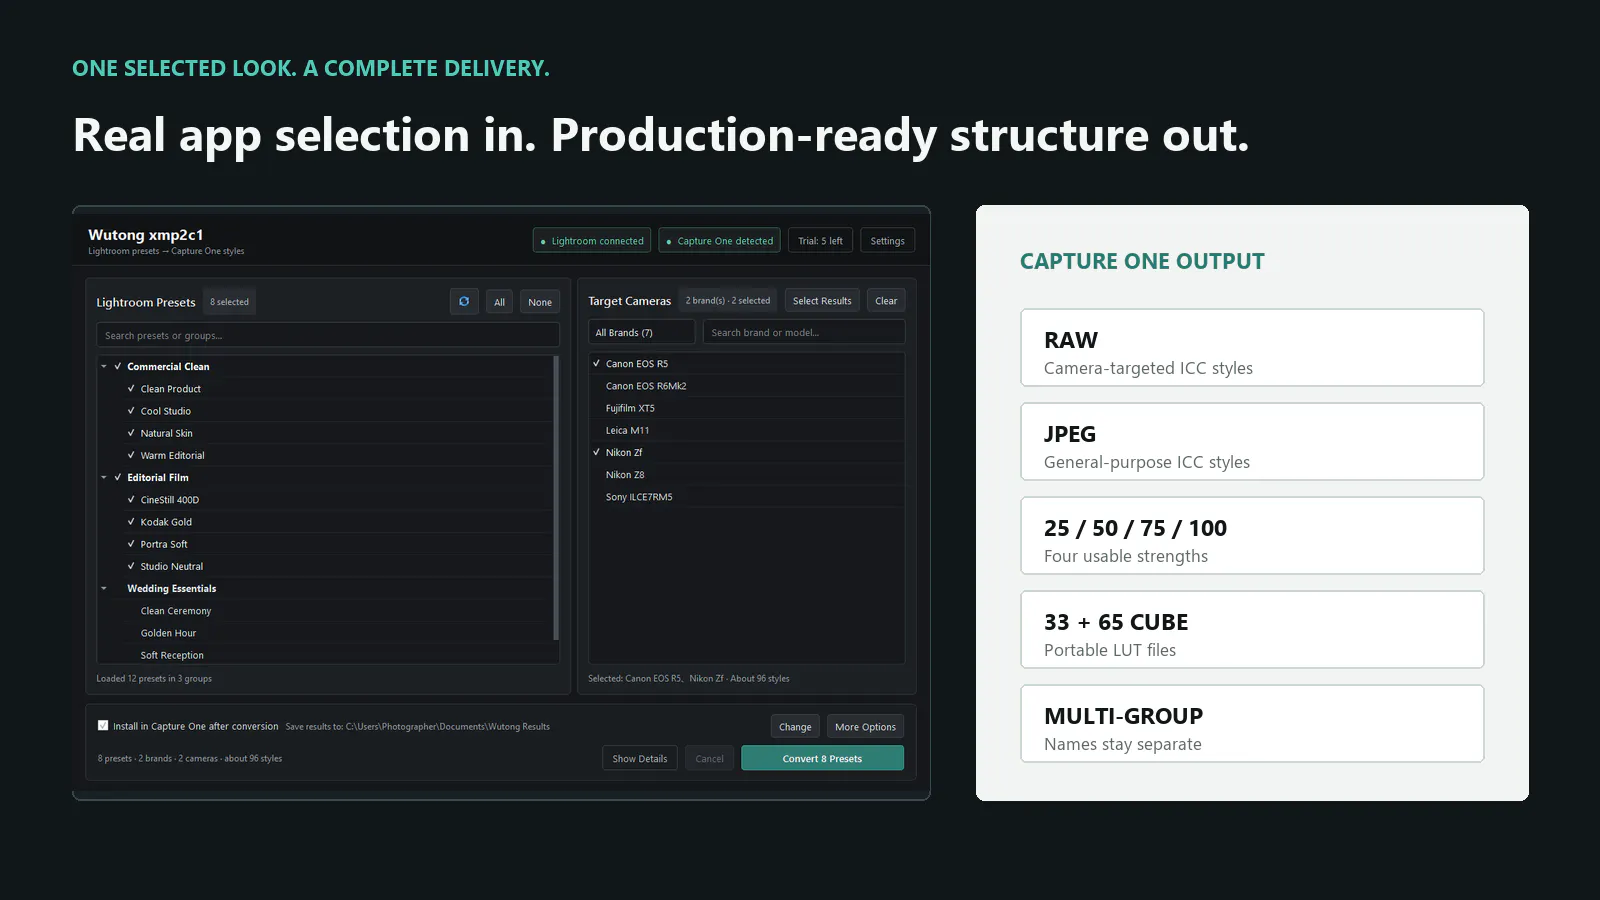
Task: Click the Select Results button
Action: (822, 300)
